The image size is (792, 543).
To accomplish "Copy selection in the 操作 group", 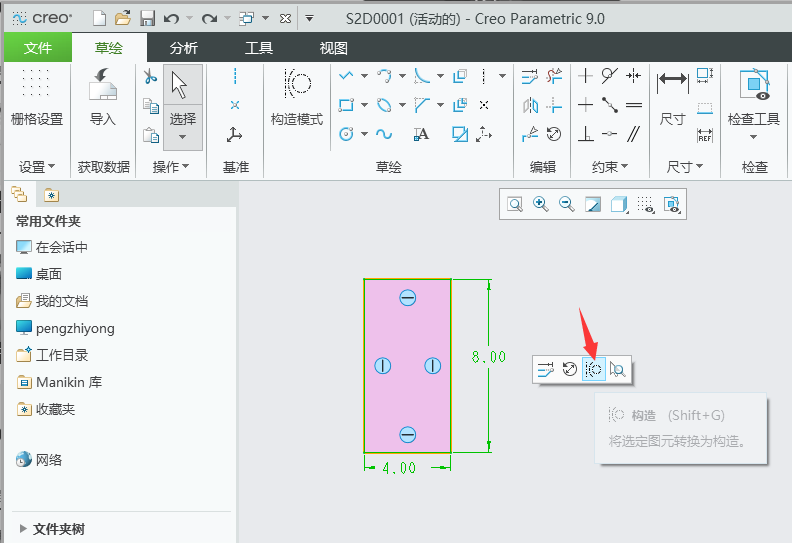I will pyautogui.click(x=151, y=106).
